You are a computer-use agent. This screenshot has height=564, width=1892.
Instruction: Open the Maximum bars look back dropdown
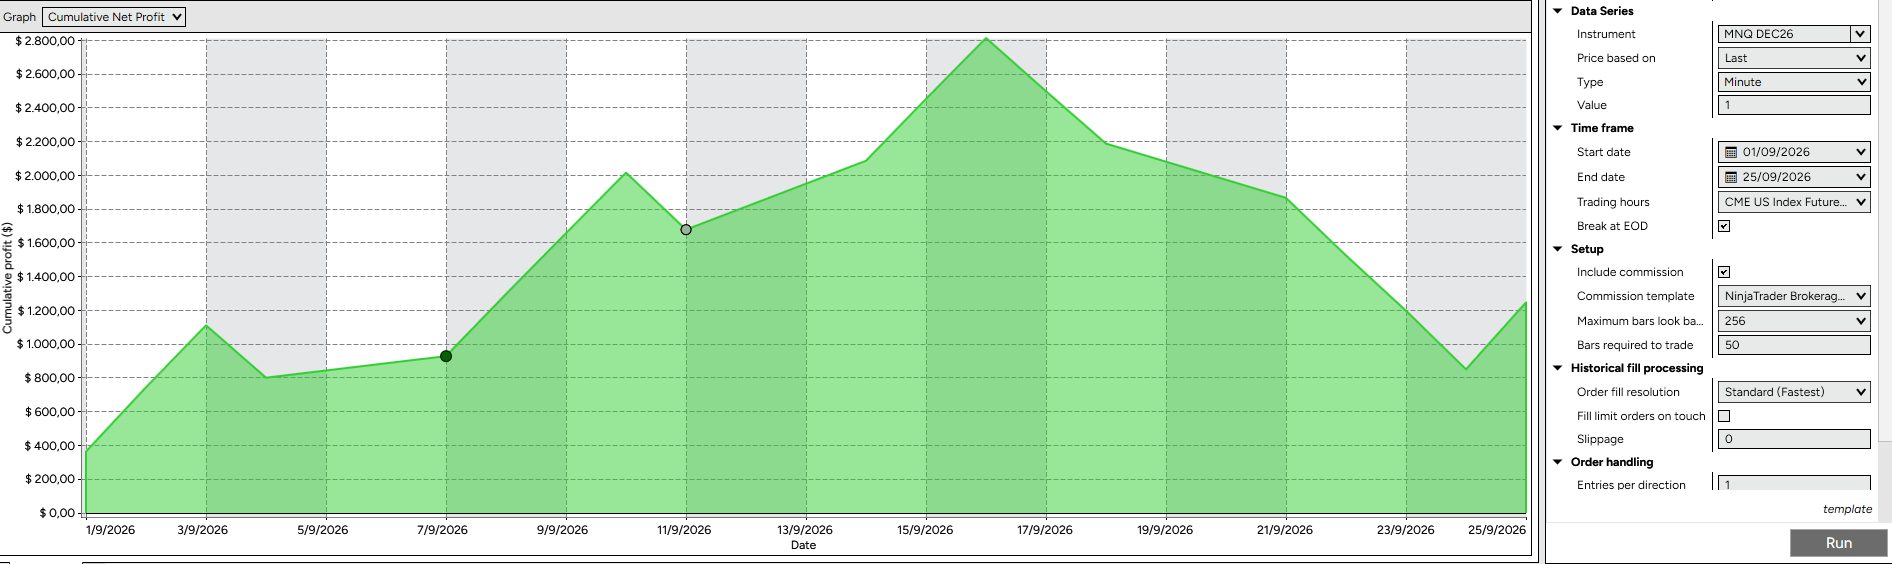1794,321
